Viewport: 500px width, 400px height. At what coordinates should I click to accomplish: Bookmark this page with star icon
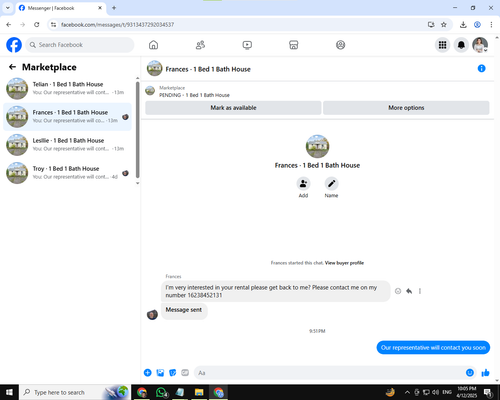[x=444, y=25]
